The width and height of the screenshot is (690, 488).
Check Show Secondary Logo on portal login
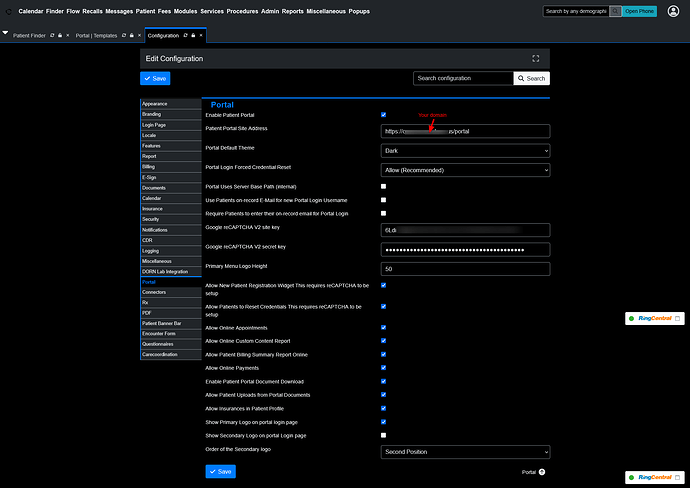(x=383, y=435)
